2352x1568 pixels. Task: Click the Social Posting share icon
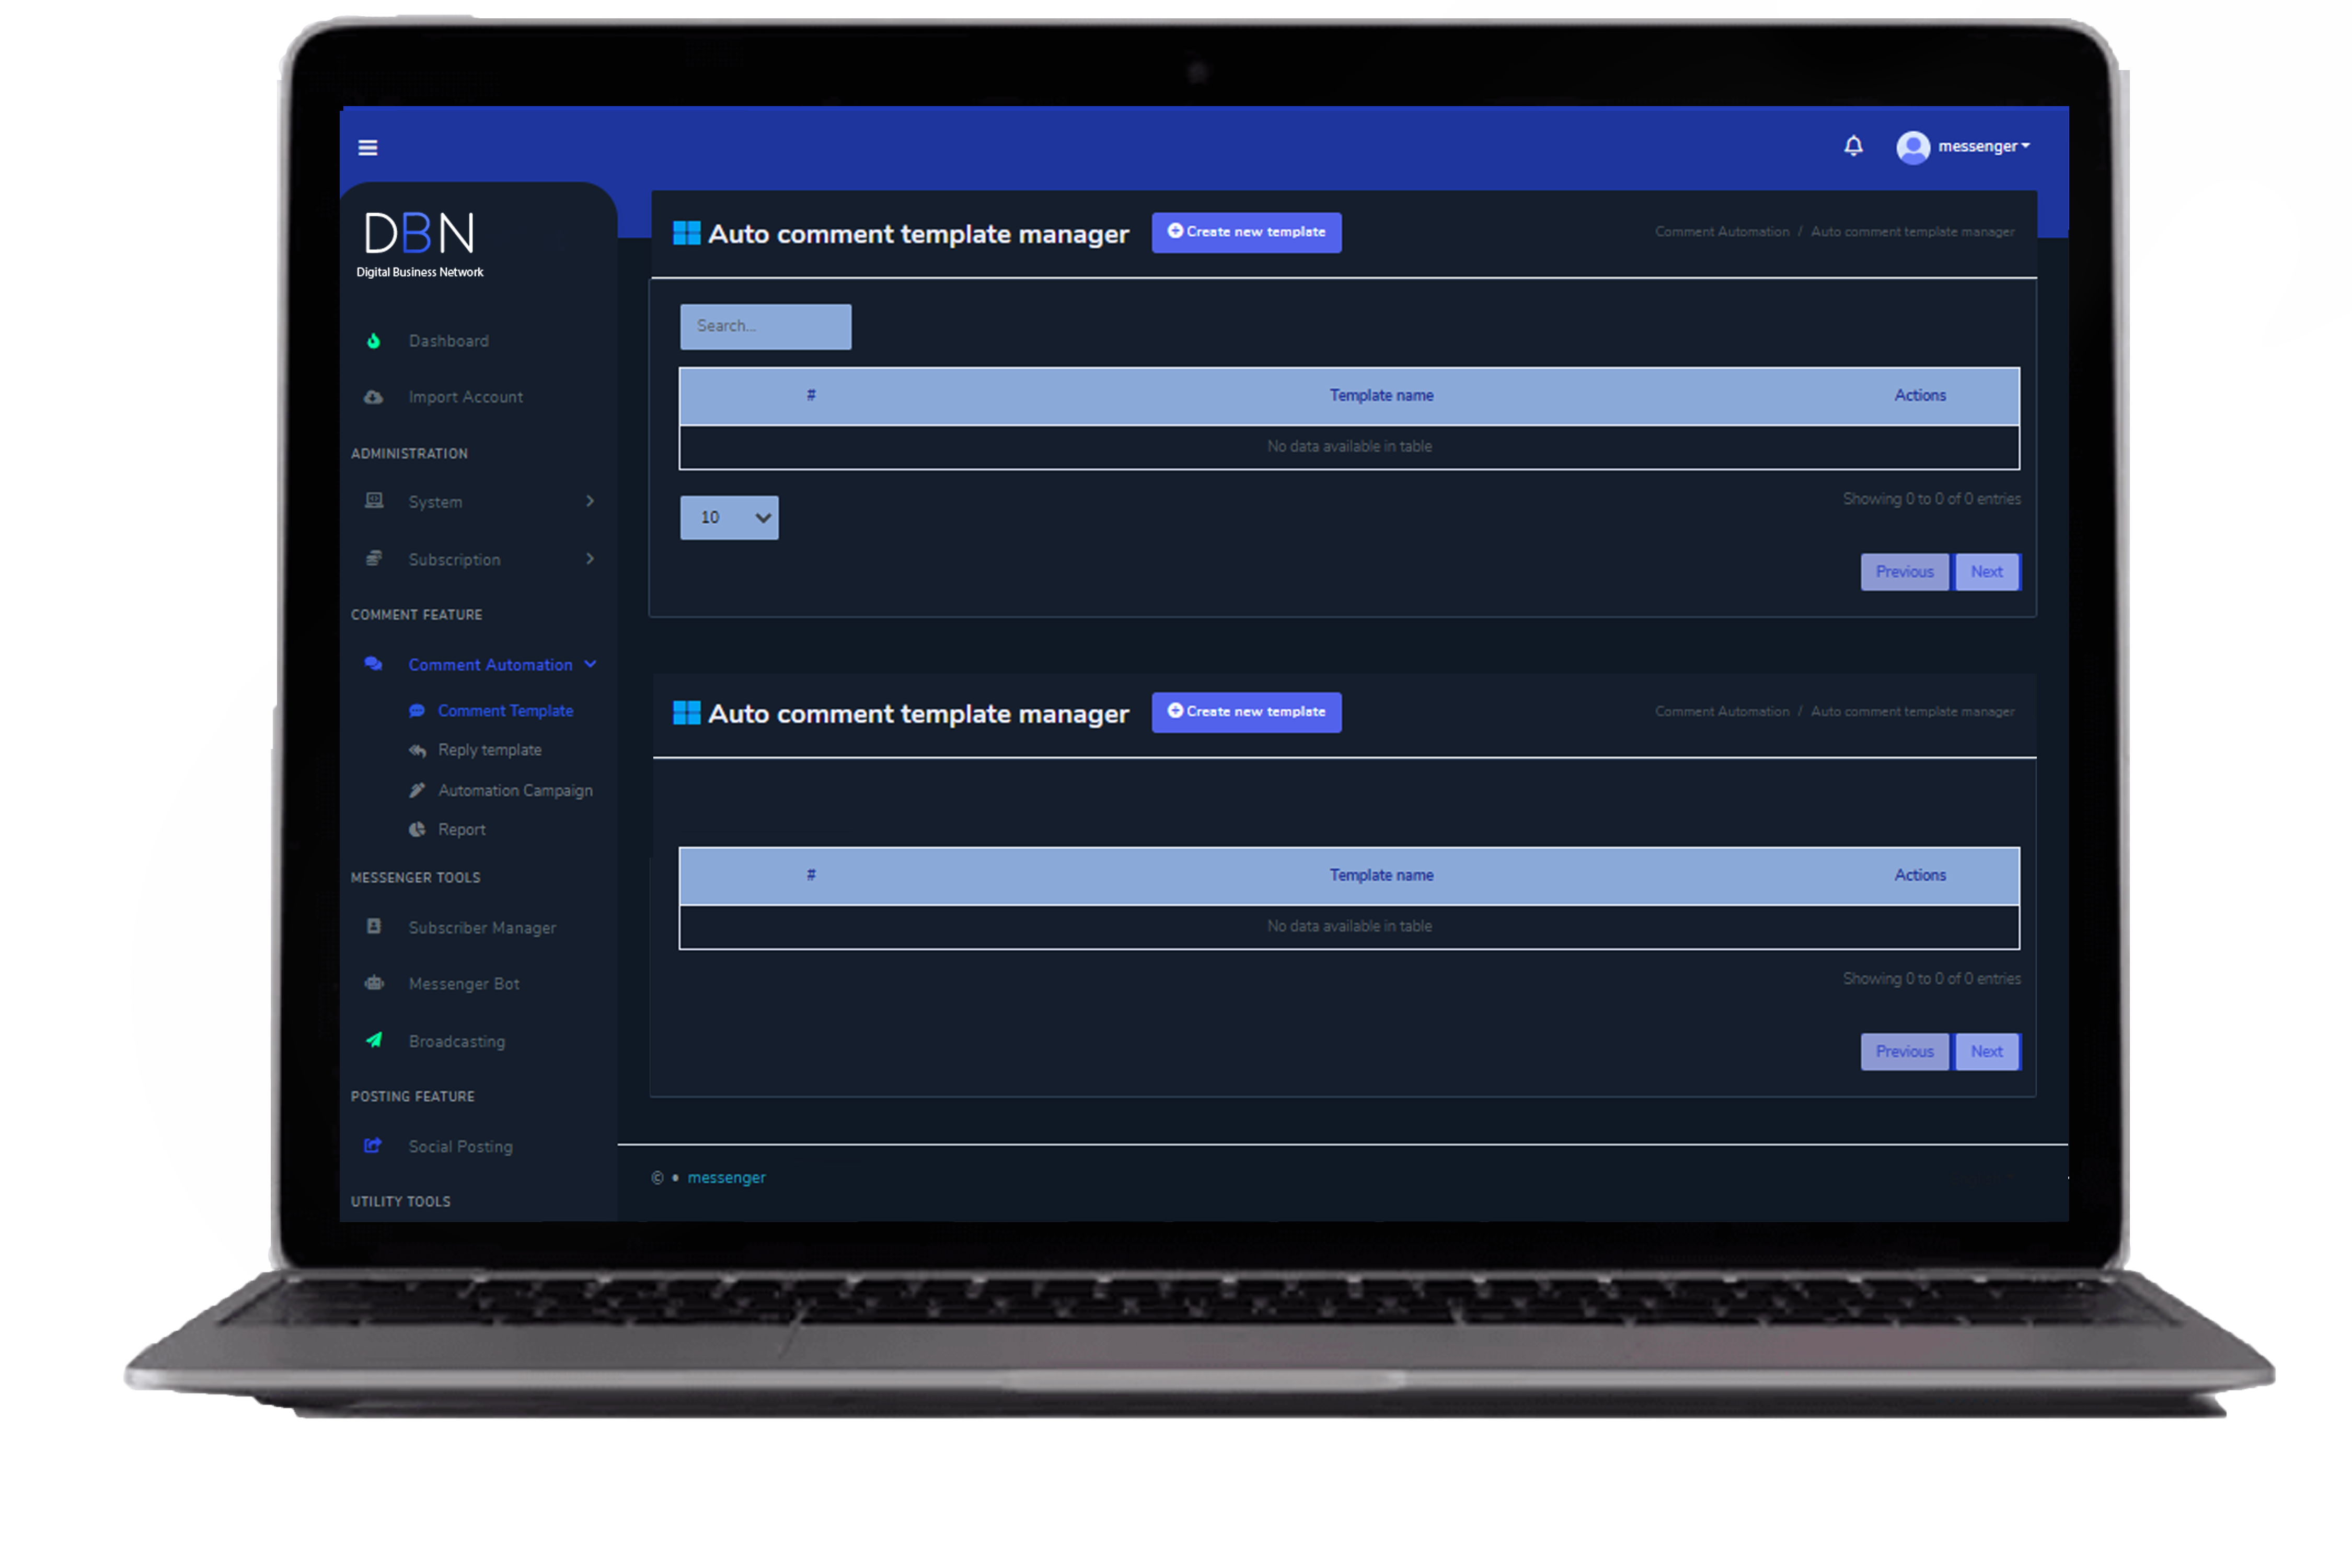click(373, 1145)
